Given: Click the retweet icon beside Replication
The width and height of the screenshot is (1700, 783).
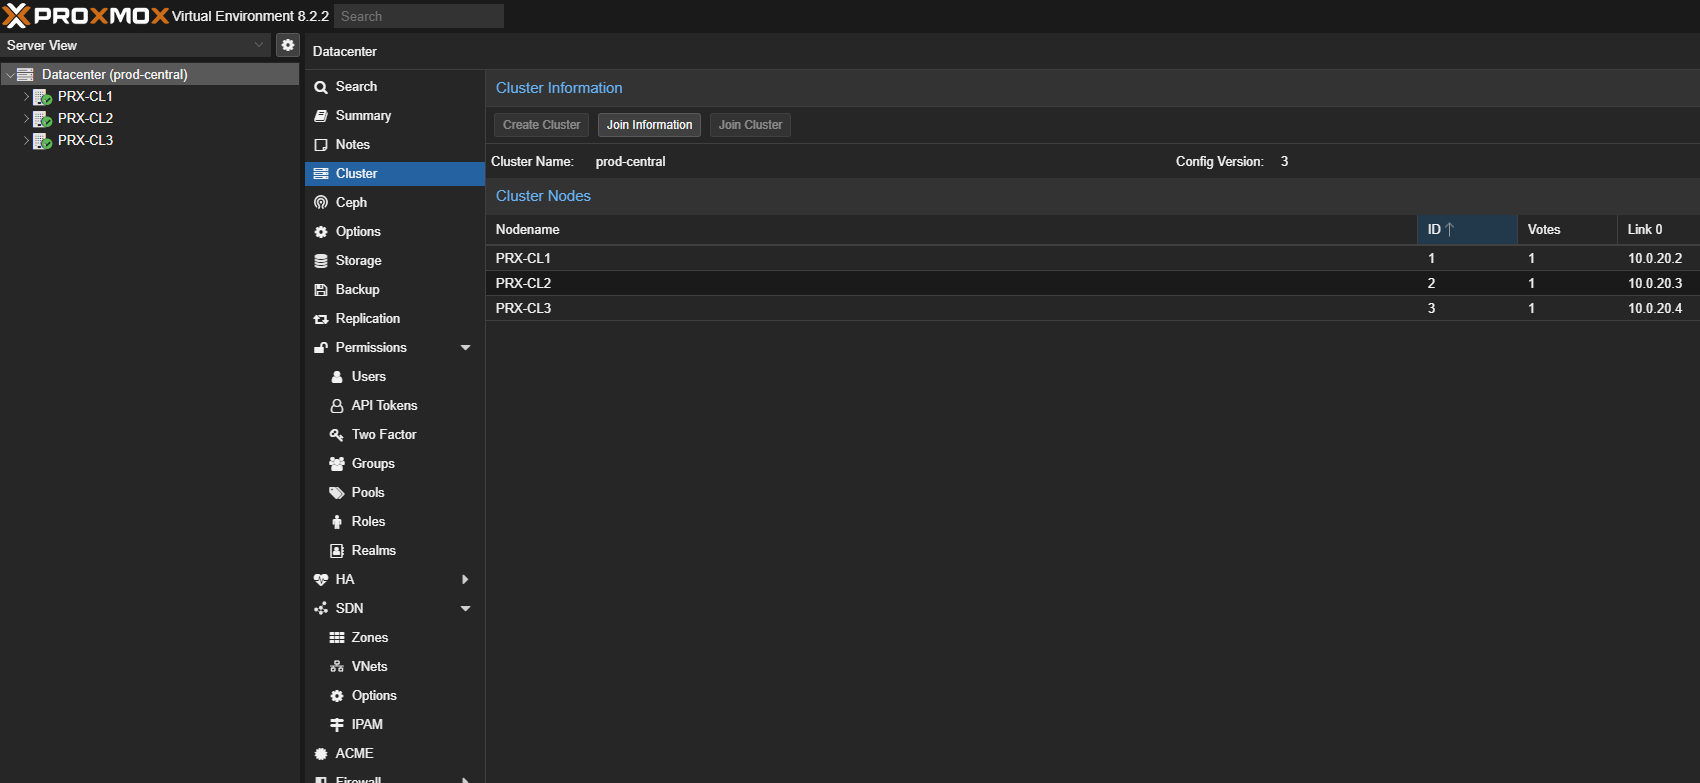Looking at the screenshot, I should [321, 319].
